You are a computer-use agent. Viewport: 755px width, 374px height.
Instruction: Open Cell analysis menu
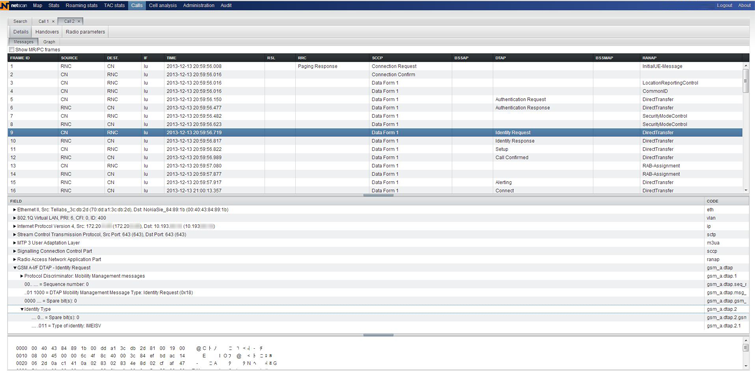pyautogui.click(x=163, y=5)
